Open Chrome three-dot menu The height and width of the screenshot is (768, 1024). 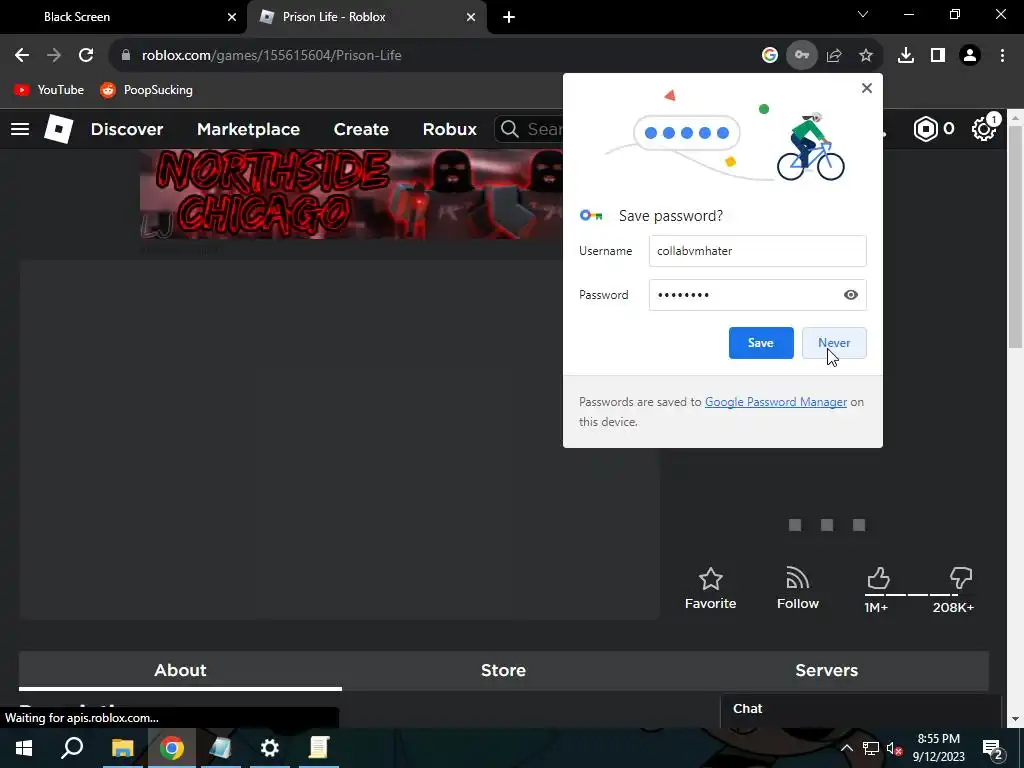click(1002, 56)
